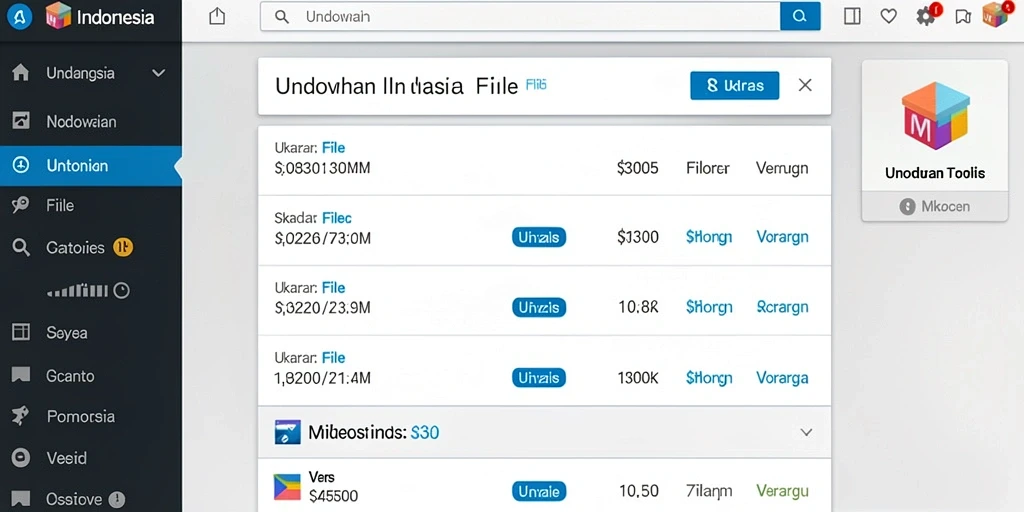Click the round timer icon after signal bars
The image size is (1024, 512).
pos(121,291)
